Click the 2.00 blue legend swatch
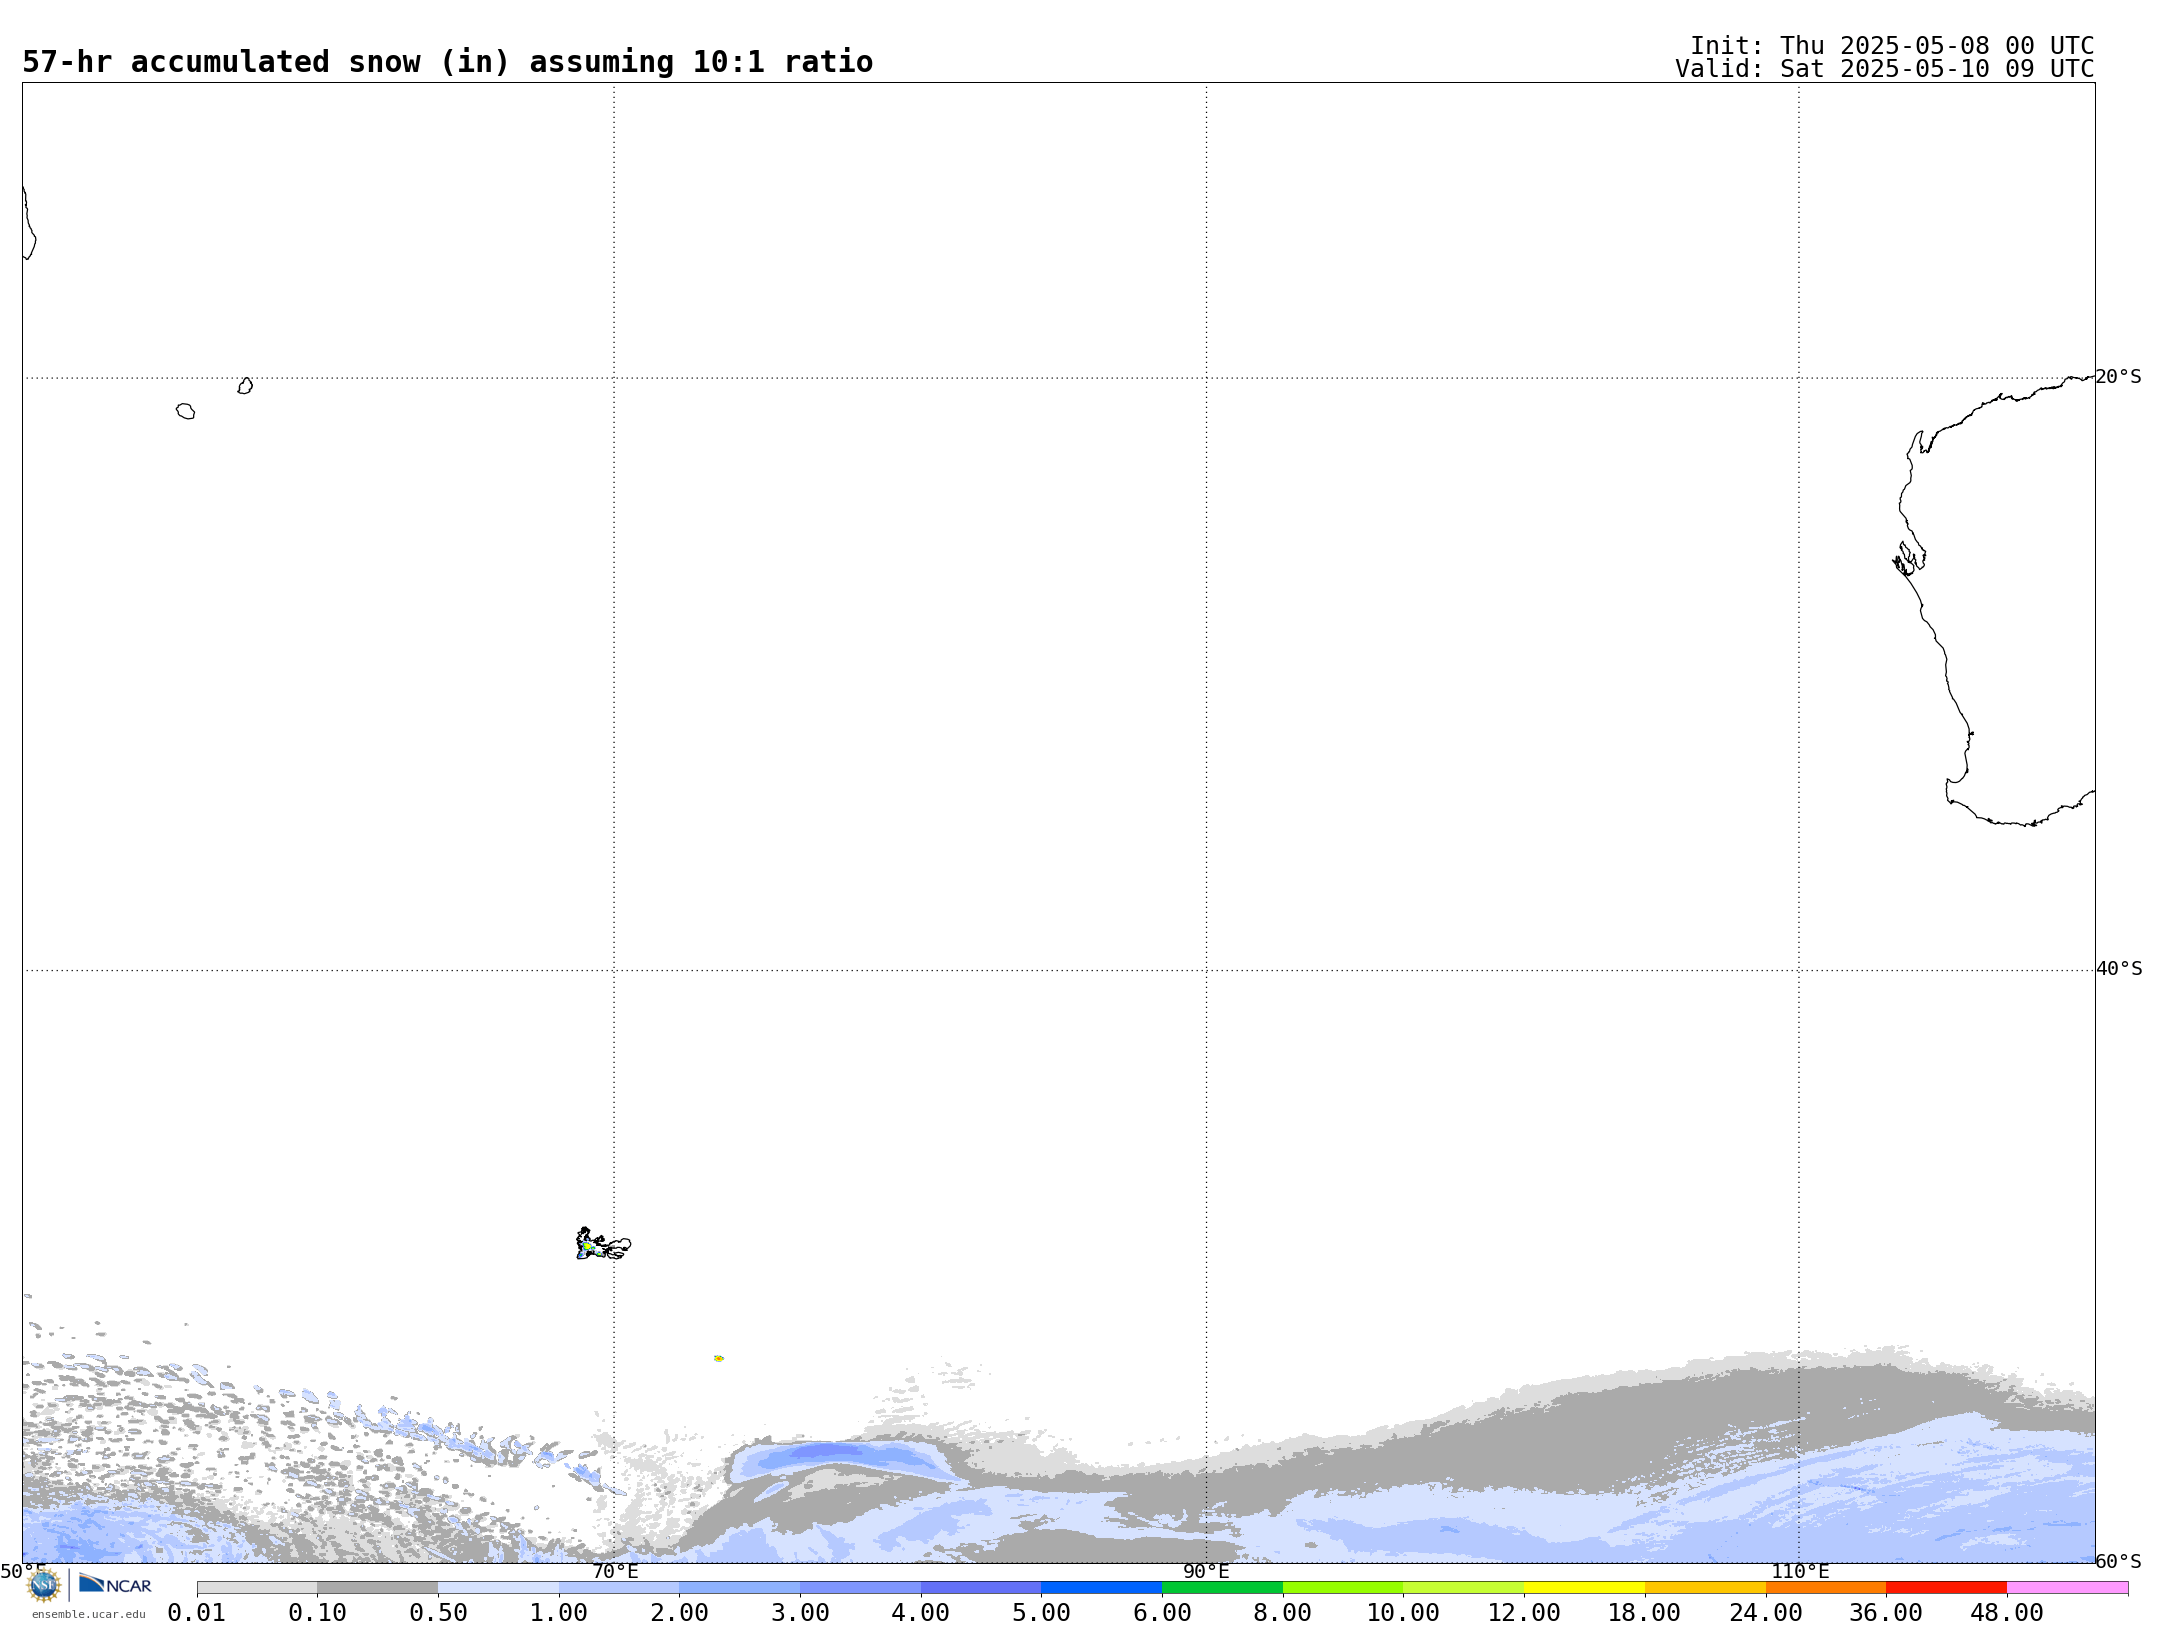 740,1588
